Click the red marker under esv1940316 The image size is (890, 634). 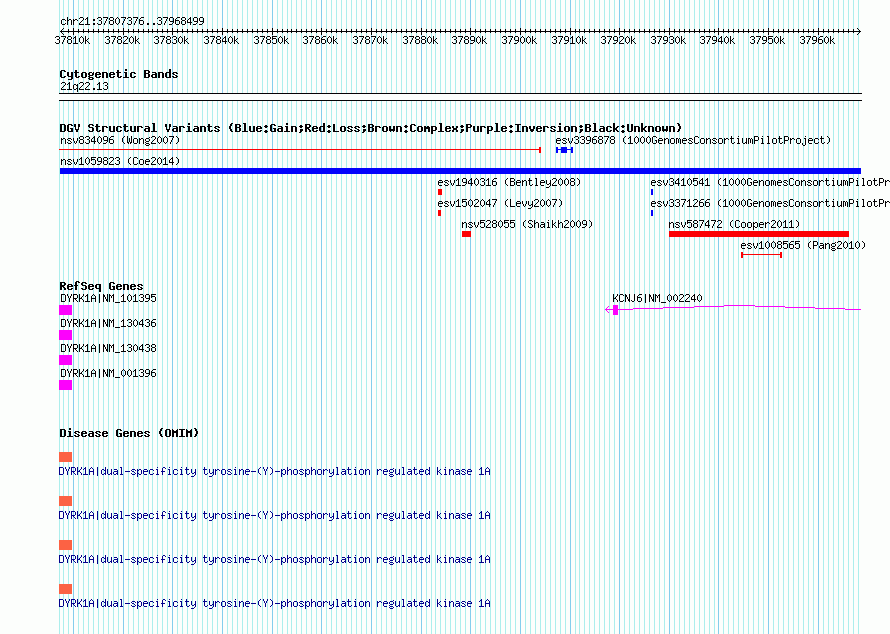(440, 192)
